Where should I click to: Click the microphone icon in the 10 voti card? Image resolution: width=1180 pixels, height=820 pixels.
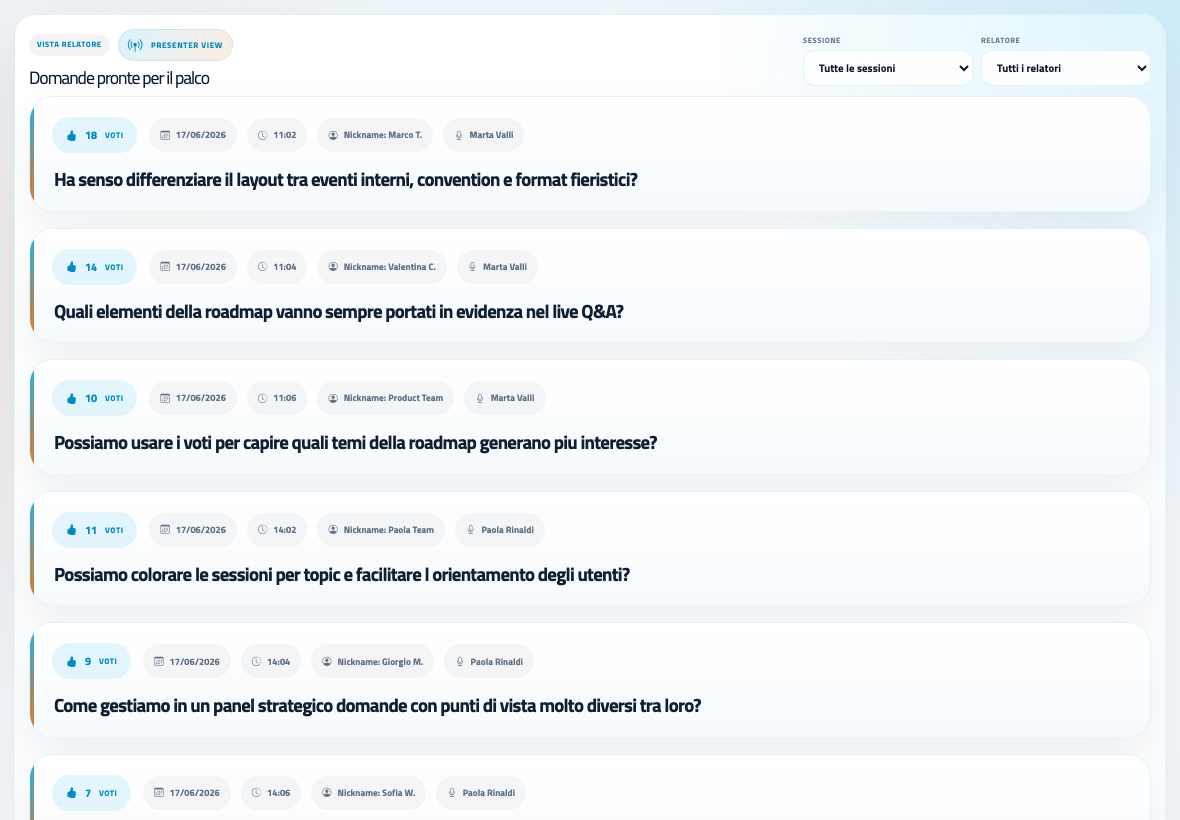pos(480,398)
